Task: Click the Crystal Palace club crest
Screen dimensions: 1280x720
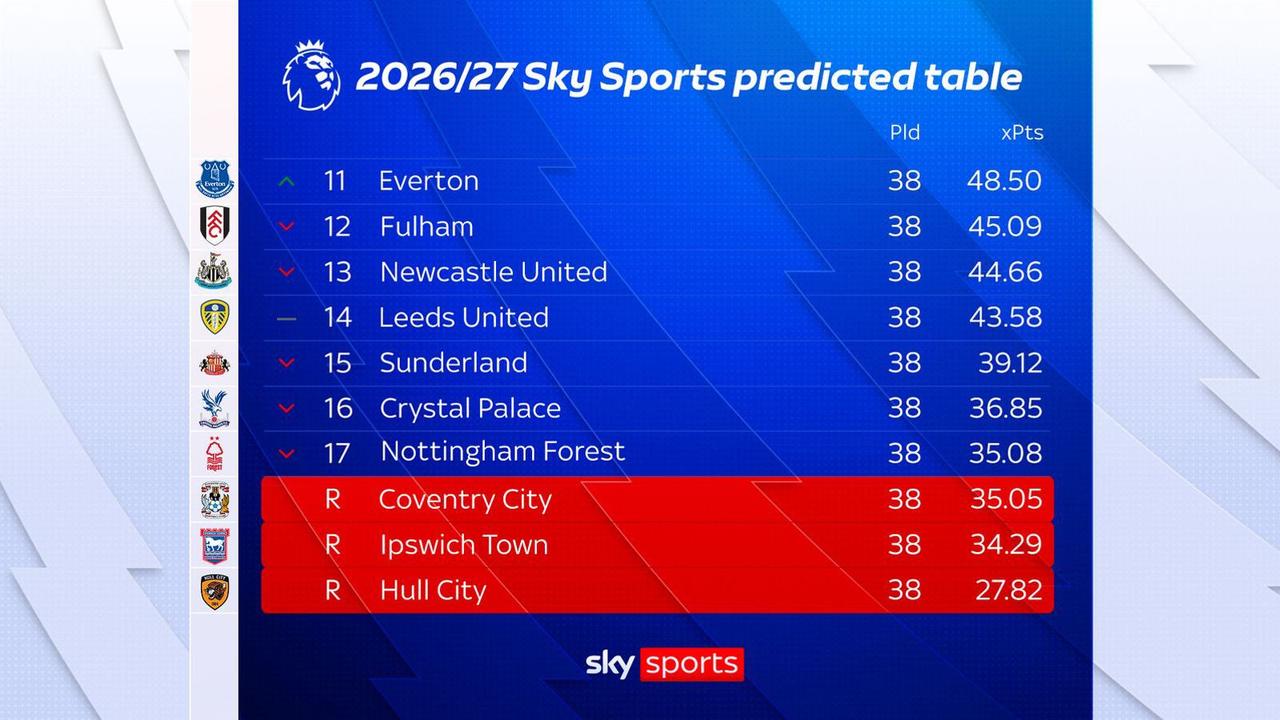Action: point(214,408)
